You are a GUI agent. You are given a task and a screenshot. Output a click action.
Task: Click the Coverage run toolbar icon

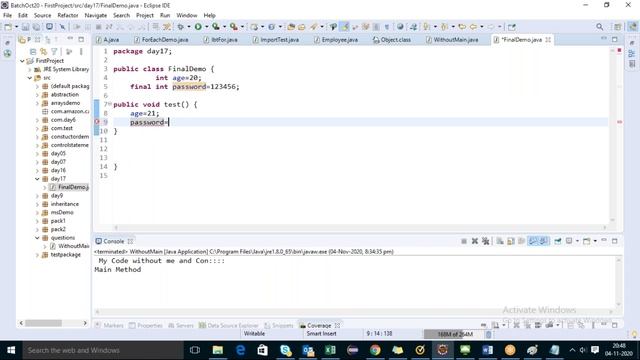pyautogui.click(x=216, y=27)
